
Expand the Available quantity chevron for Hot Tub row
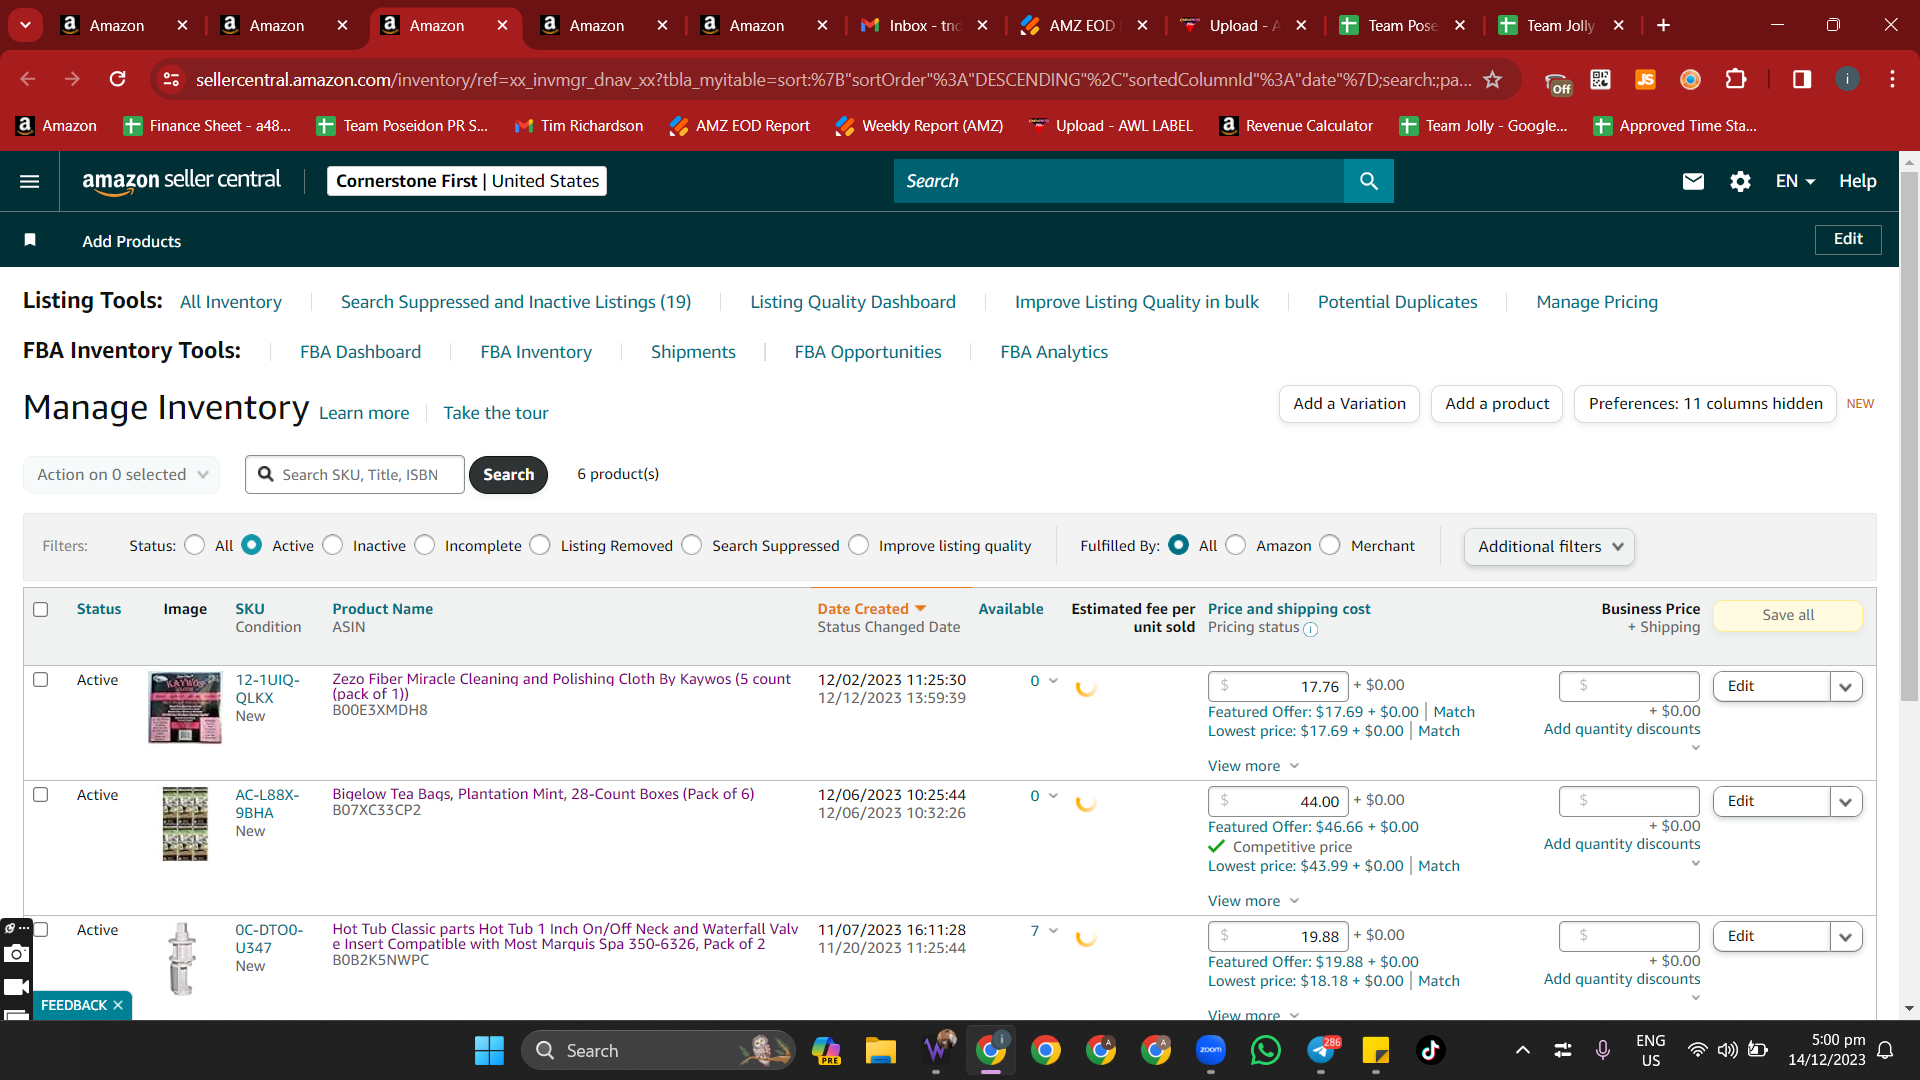pos(1053,931)
